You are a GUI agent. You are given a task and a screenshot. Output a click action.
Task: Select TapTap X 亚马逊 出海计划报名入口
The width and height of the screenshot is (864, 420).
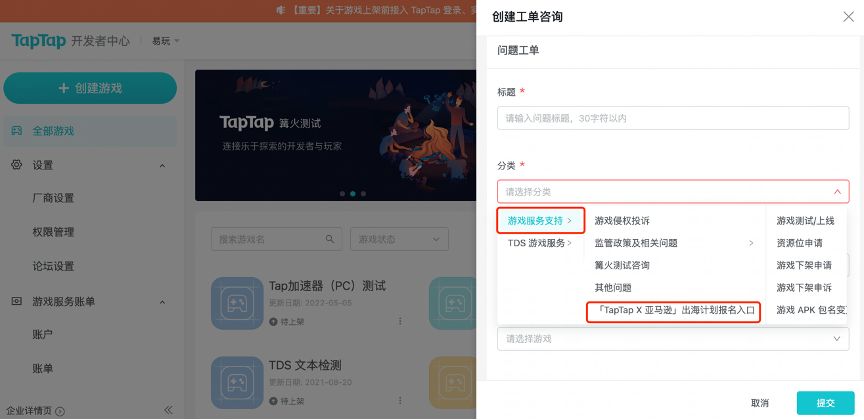[x=674, y=310]
